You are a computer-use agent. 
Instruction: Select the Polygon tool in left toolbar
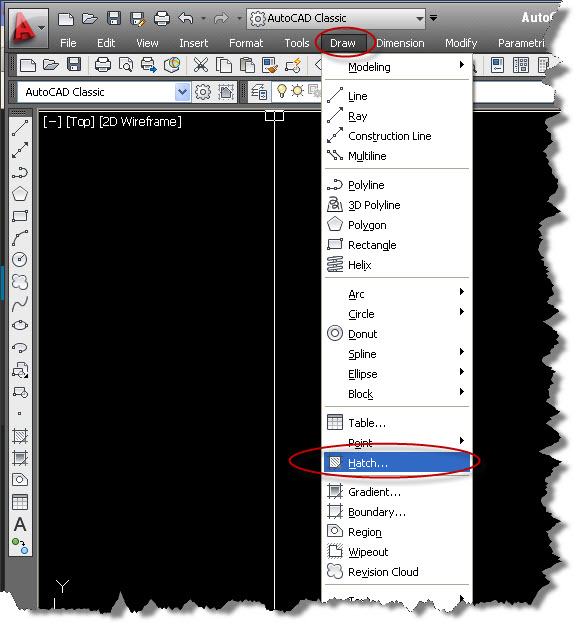pos(20,194)
